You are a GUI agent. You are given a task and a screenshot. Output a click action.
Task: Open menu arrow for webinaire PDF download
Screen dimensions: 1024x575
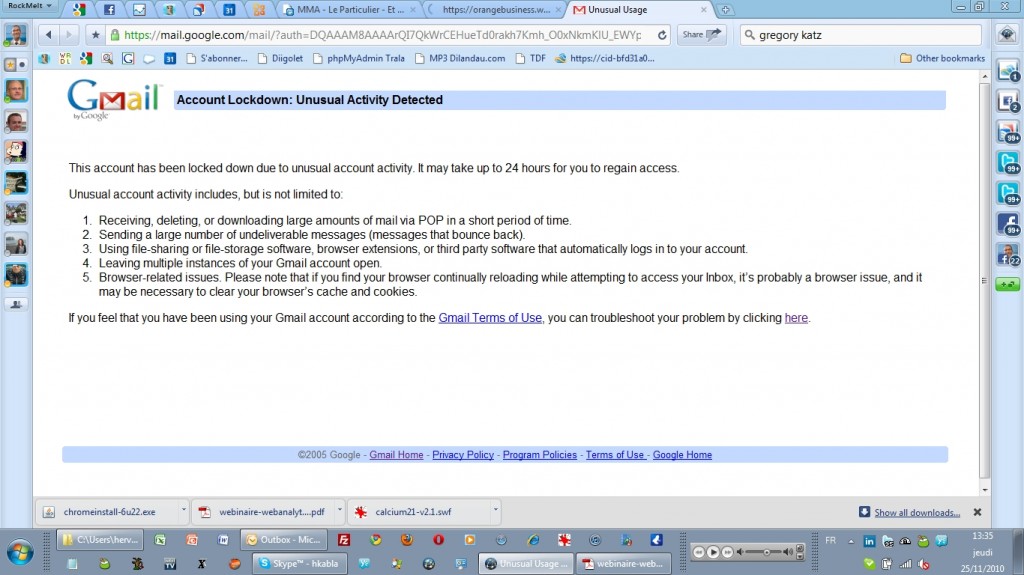click(x=340, y=509)
